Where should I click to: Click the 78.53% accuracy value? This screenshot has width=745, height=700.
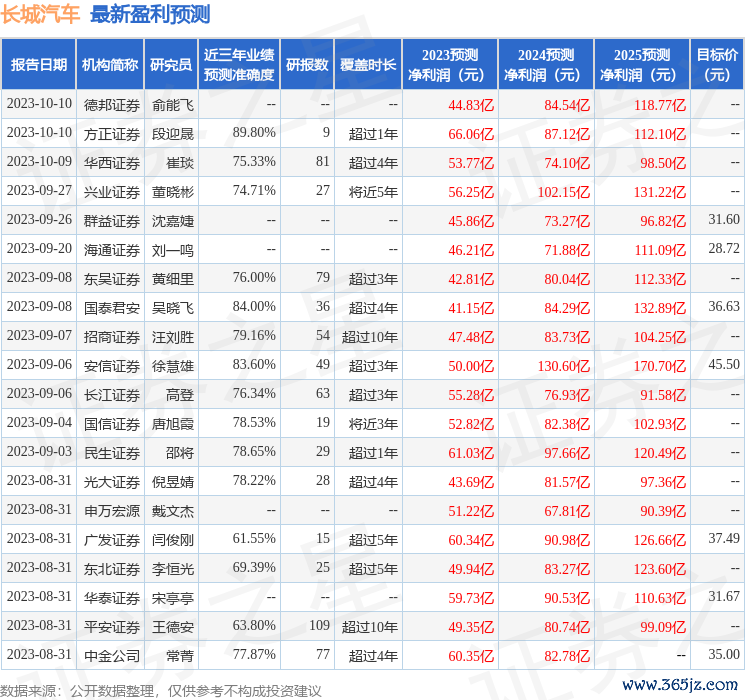(254, 422)
